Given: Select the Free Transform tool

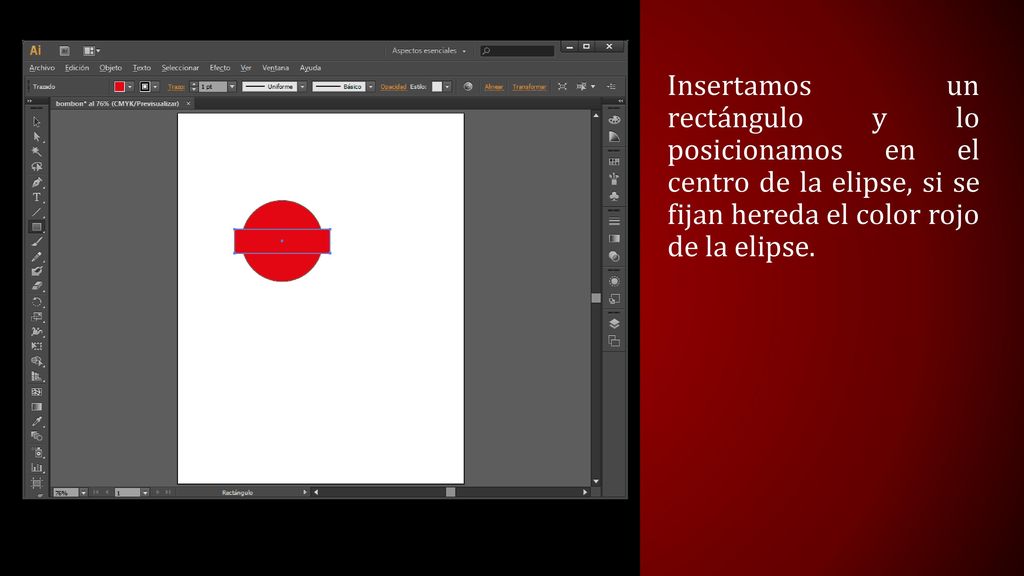Looking at the screenshot, I should point(37,346).
